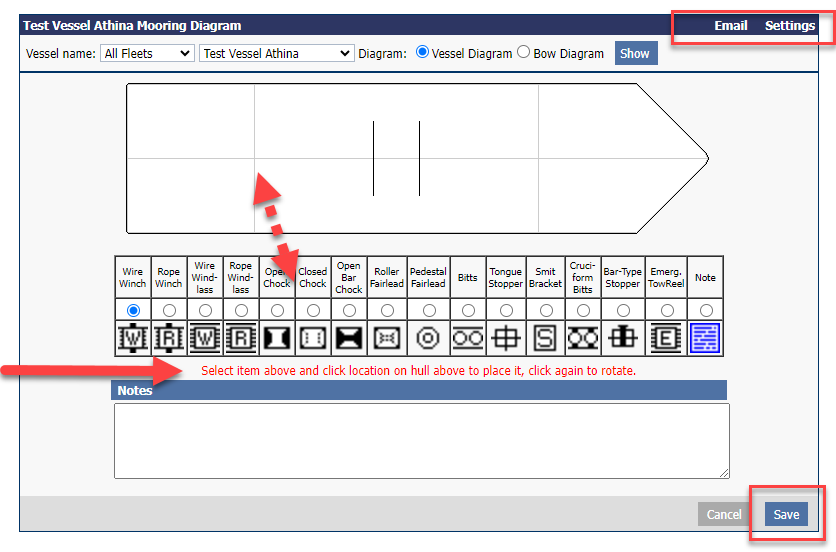836x552 pixels.
Task: Open the Email menu item
Action: pos(730,26)
